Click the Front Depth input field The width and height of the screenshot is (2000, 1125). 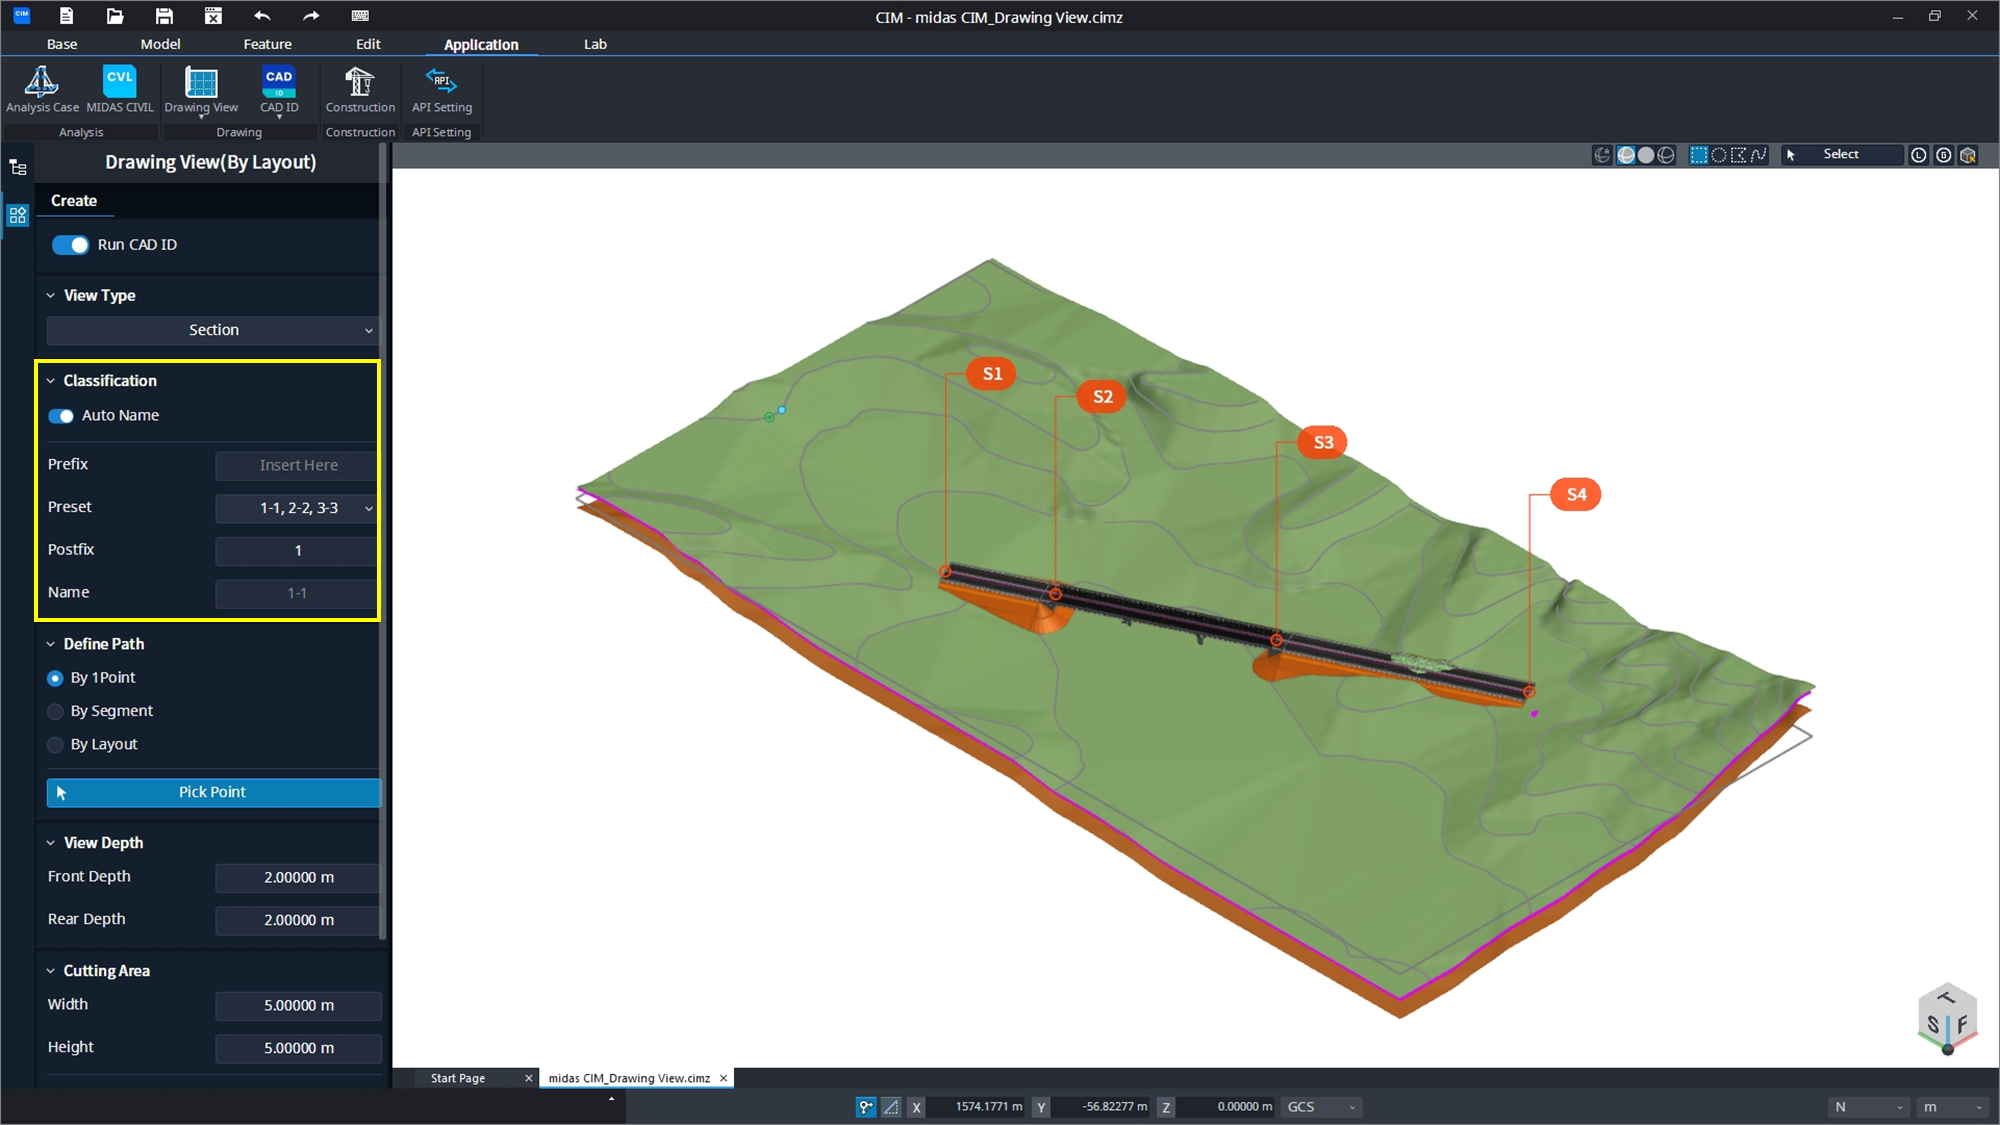click(298, 877)
